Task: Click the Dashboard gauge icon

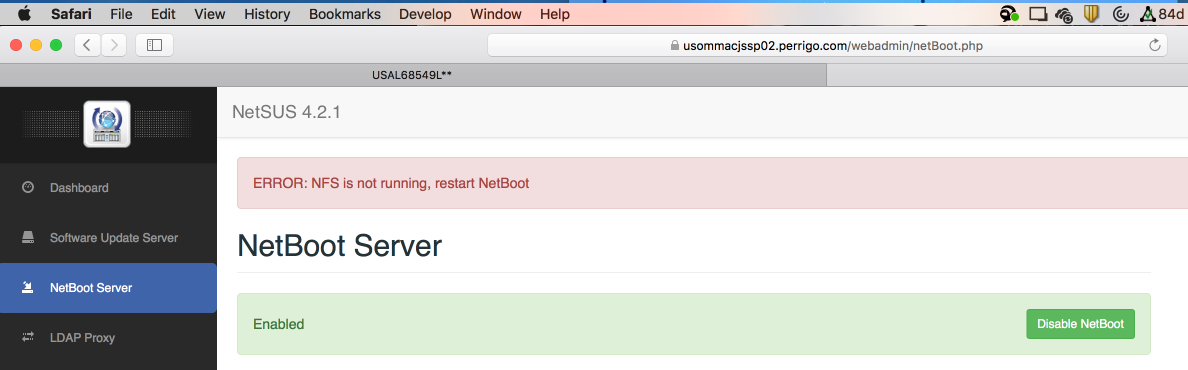Action: coord(28,187)
